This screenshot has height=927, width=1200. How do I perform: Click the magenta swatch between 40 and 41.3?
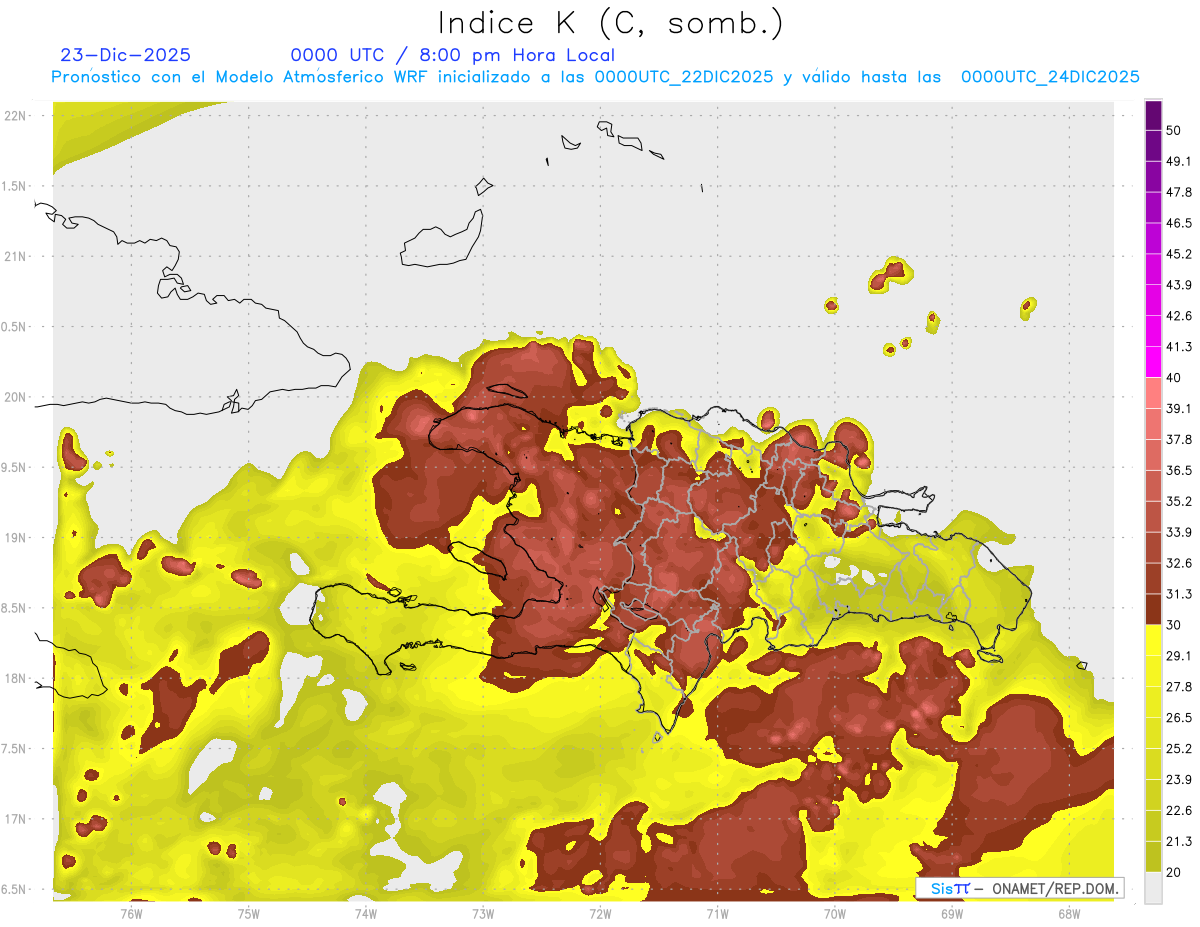1154,362
